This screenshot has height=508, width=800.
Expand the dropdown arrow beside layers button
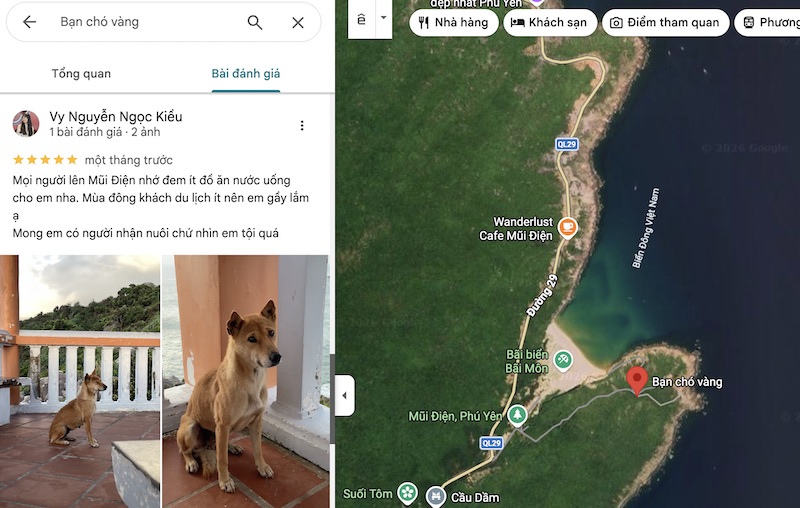click(x=384, y=18)
